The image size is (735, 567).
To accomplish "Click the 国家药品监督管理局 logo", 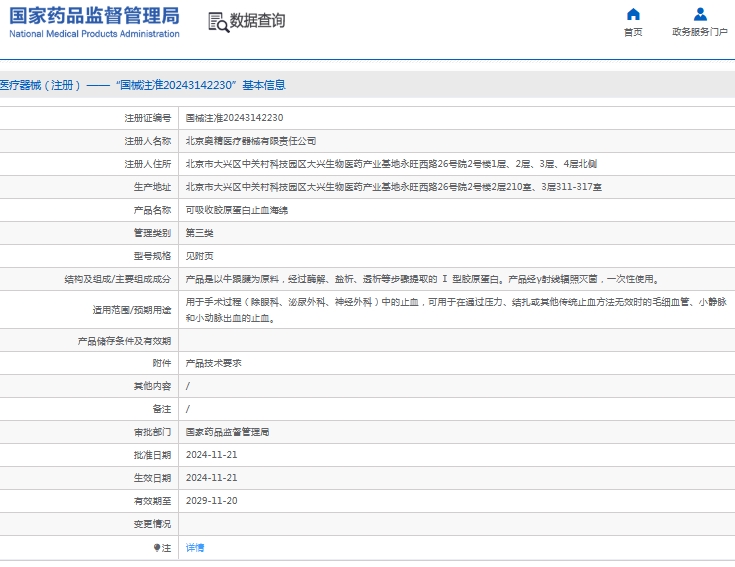I will (94, 15).
